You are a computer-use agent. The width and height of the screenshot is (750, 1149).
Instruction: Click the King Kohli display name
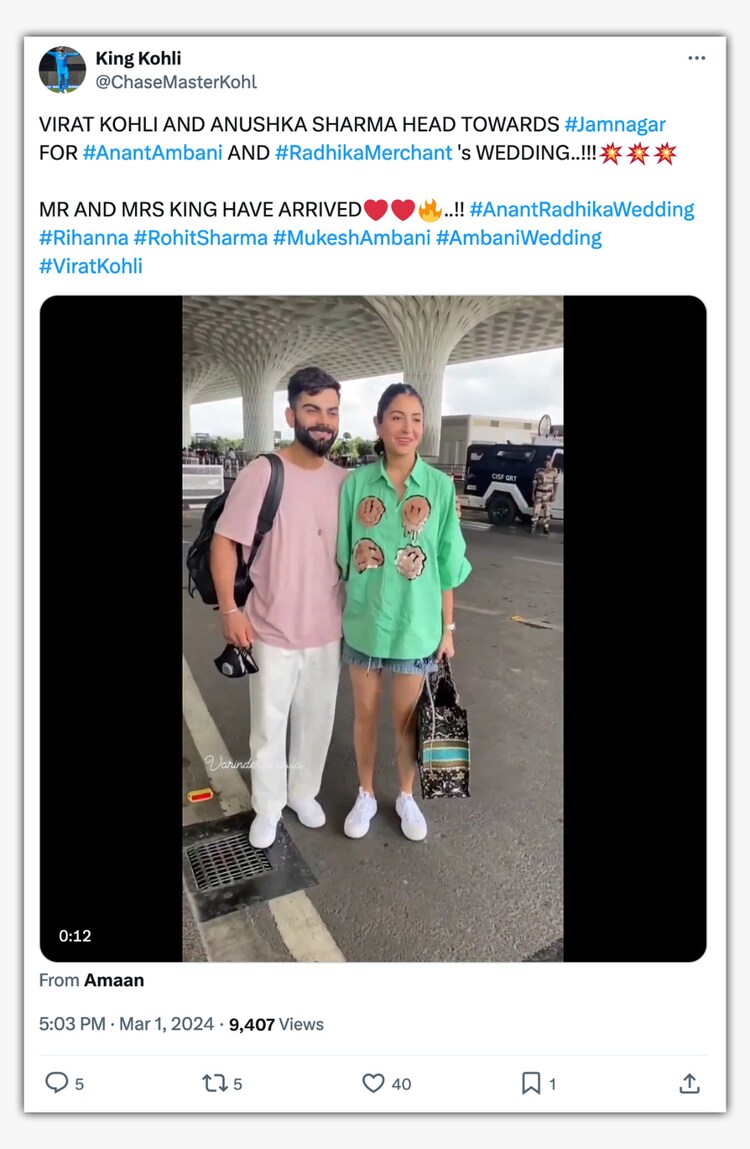(x=138, y=58)
